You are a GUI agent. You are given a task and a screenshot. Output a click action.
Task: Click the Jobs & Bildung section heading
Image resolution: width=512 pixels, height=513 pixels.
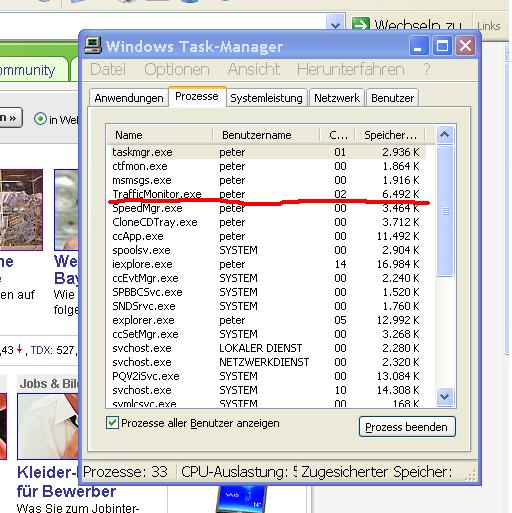[49, 383]
